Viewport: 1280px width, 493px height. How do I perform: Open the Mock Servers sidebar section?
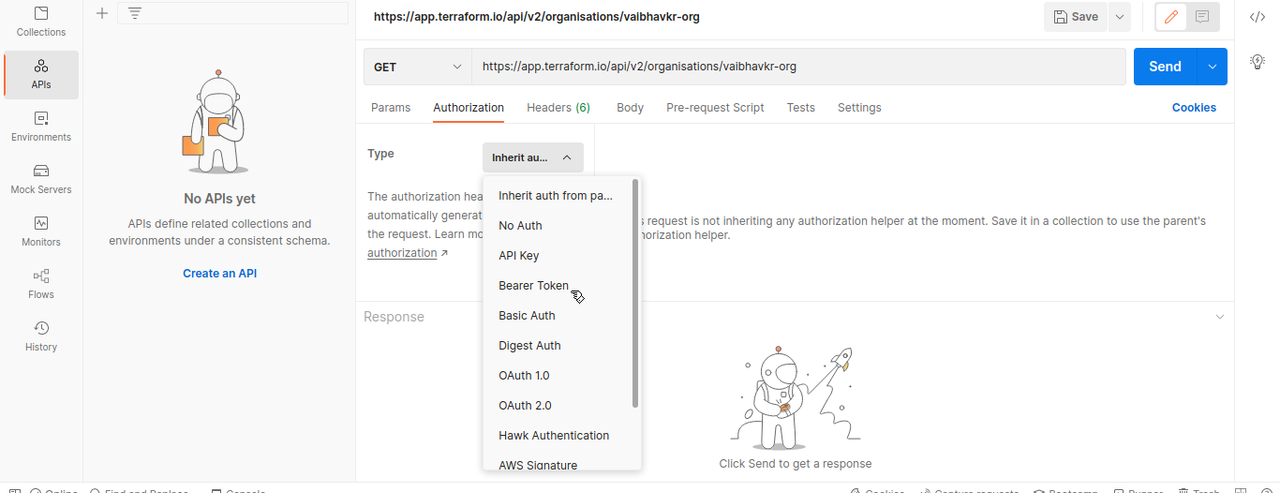(x=41, y=179)
